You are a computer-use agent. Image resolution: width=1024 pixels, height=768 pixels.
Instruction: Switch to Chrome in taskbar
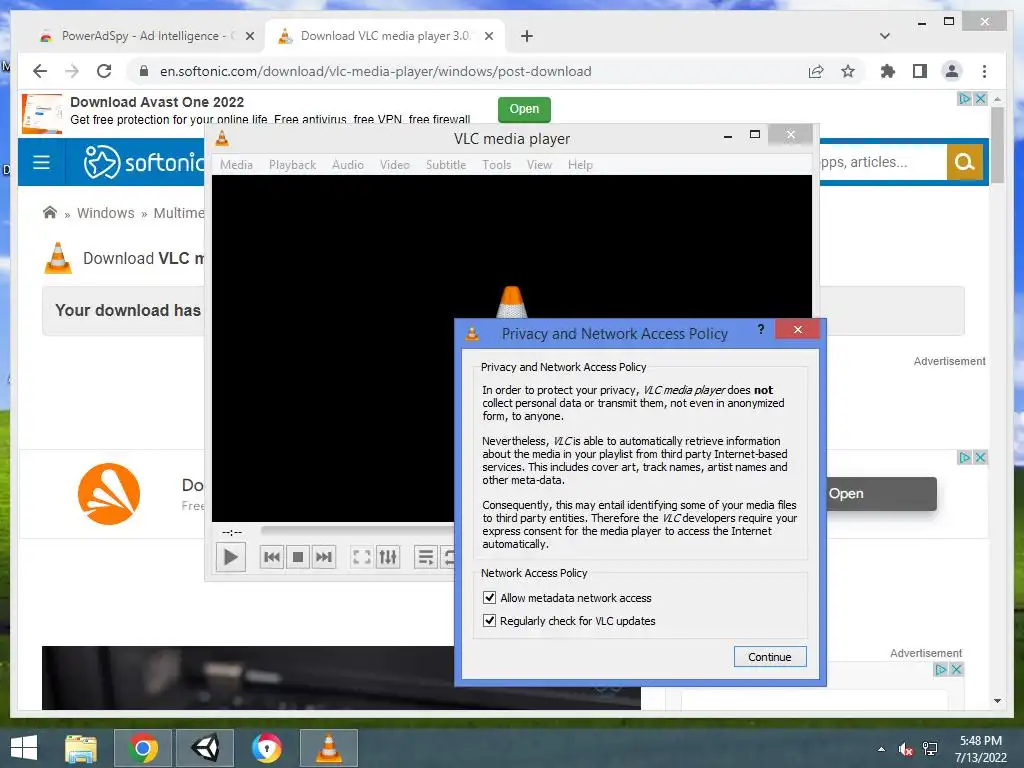click(x=143, y=748)
